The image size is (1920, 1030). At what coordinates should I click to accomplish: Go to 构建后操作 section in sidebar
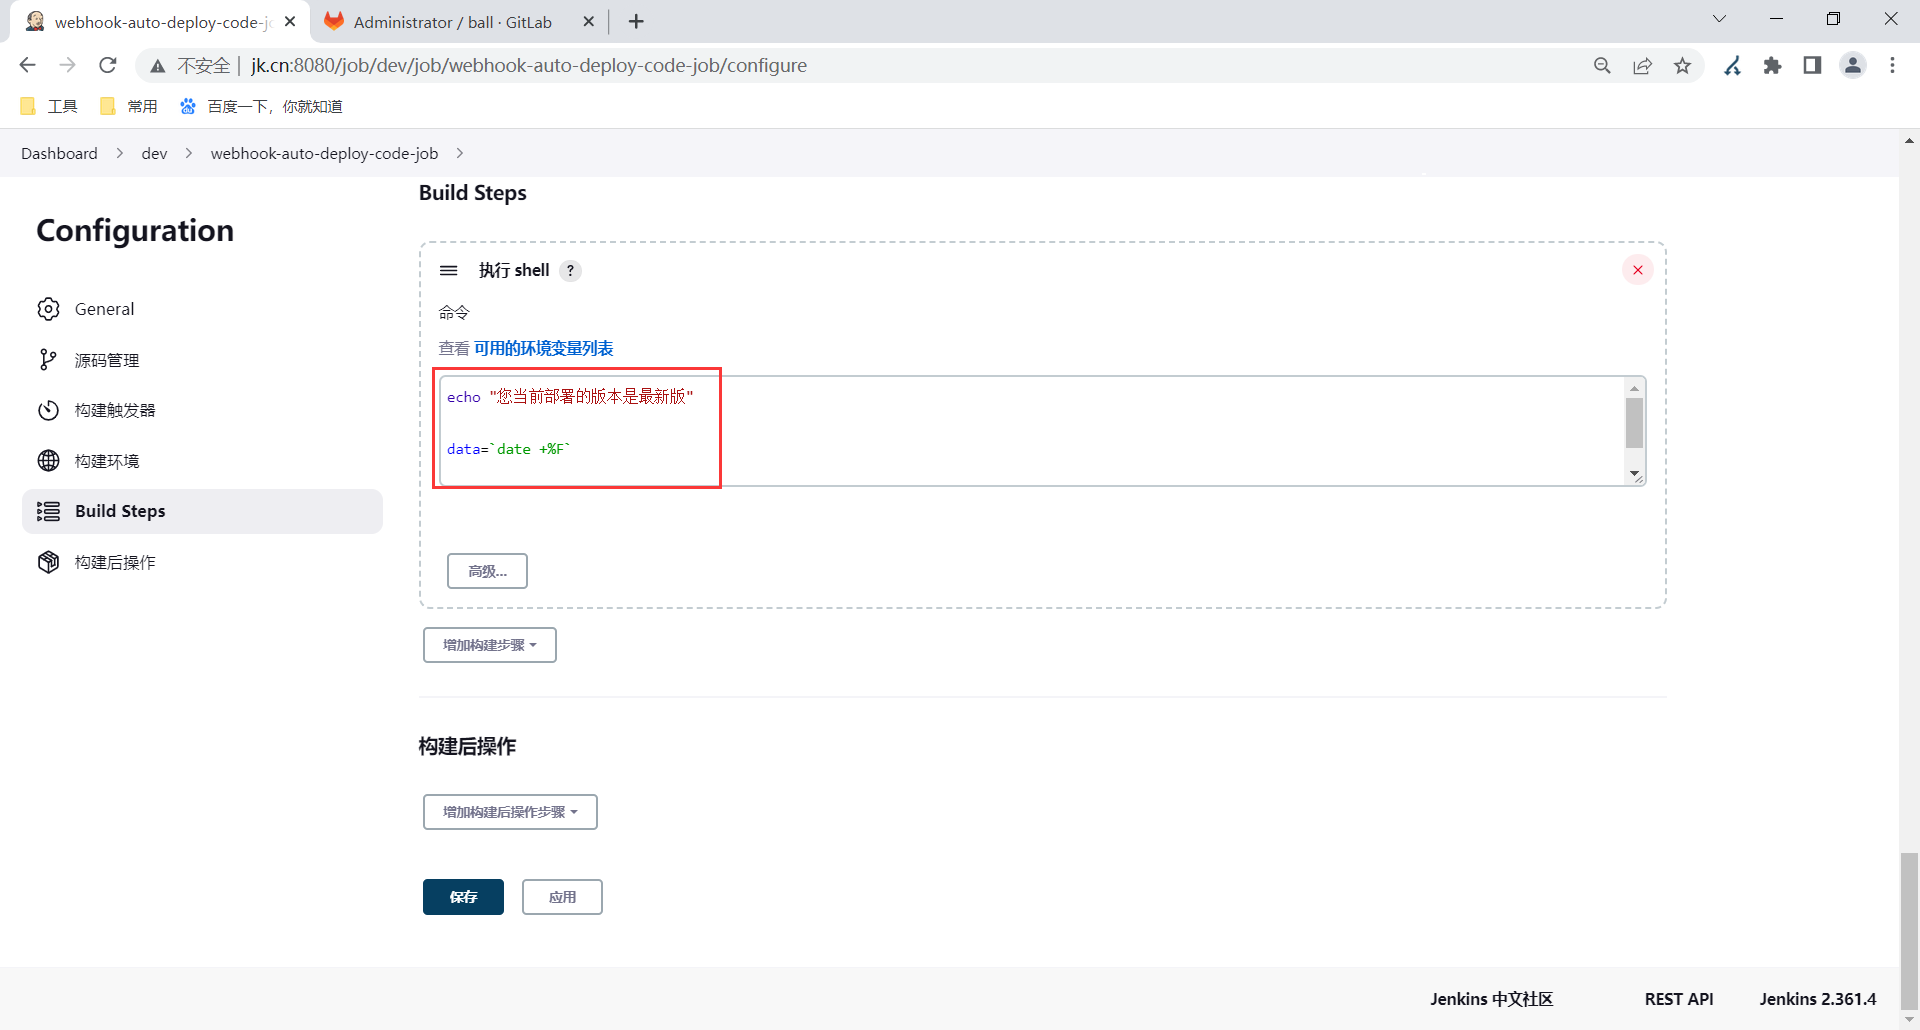coord(202,562)
